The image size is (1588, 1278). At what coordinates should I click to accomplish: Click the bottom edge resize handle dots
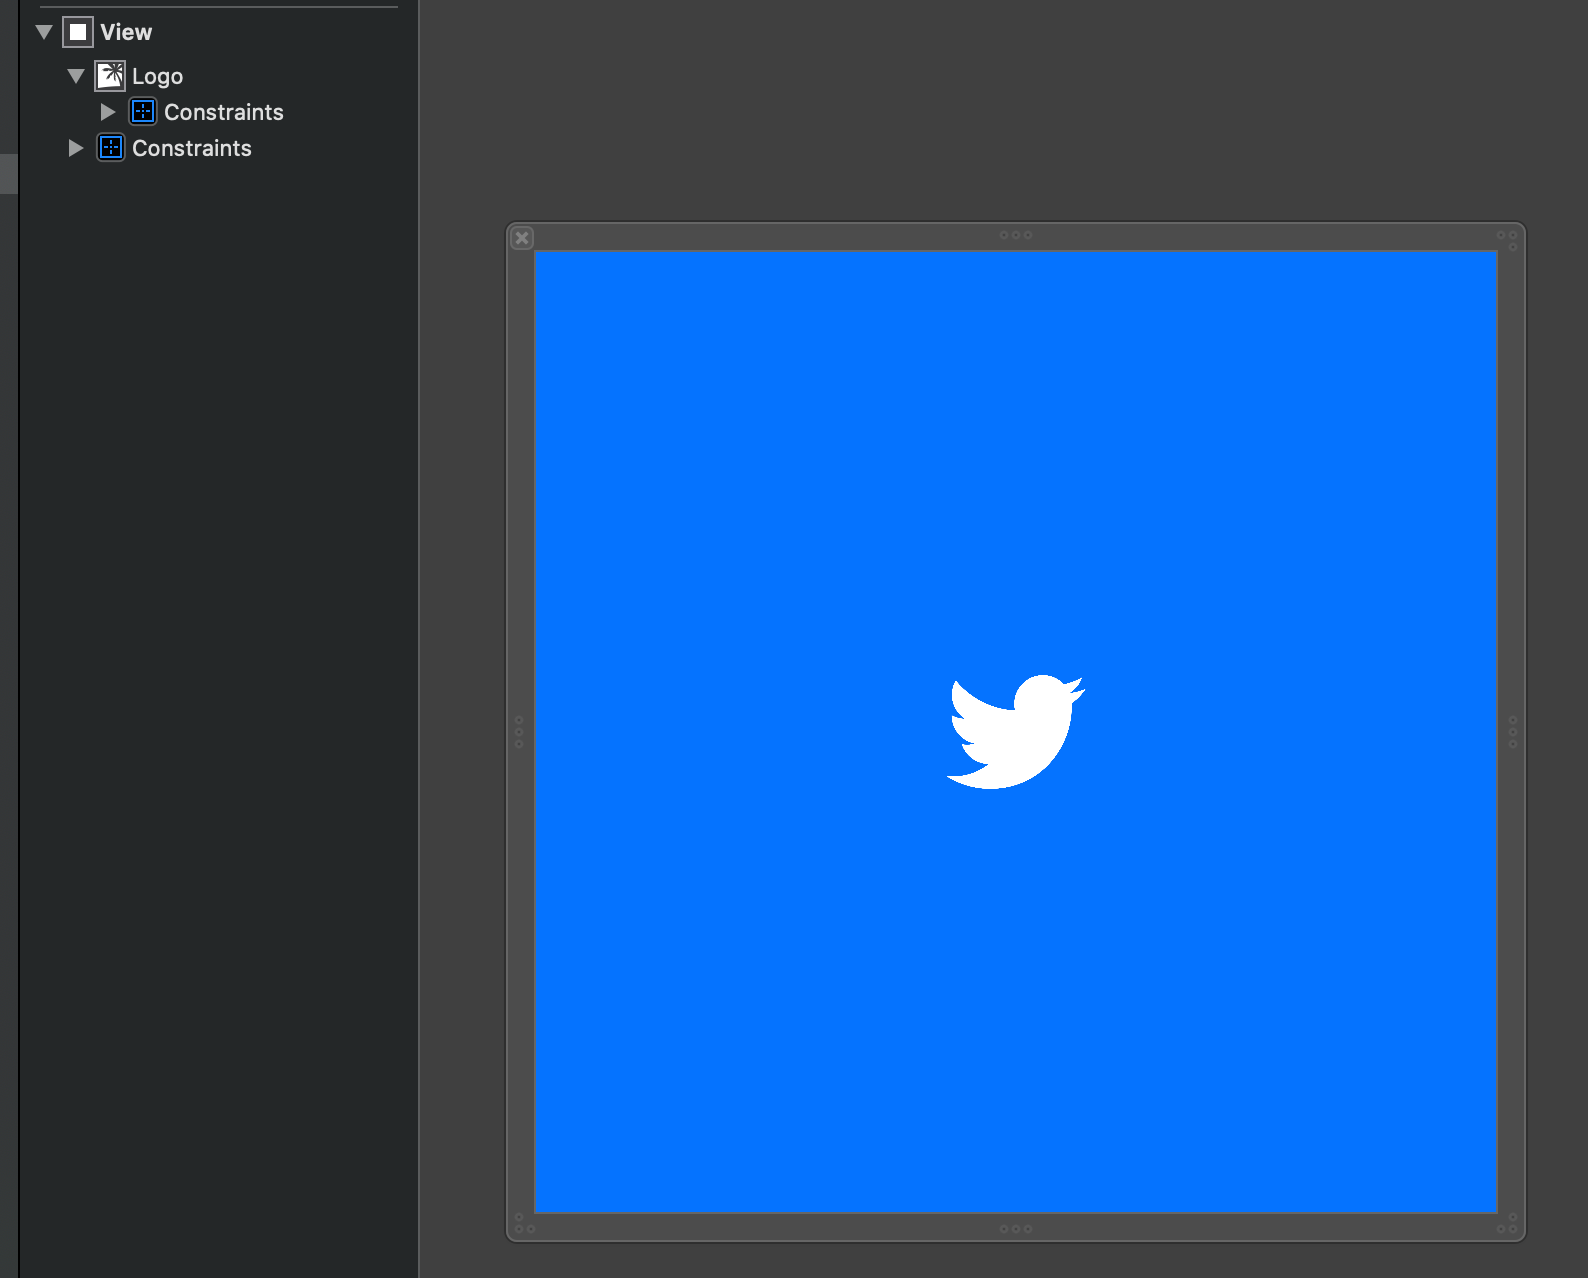[x=1016, y=1229]
